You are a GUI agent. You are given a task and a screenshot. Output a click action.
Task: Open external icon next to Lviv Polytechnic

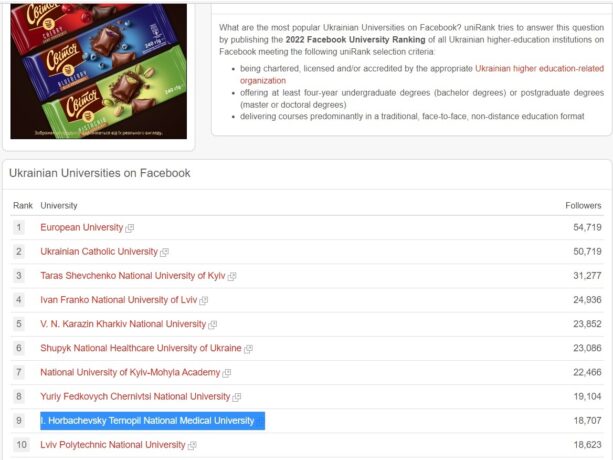pos(192,445)
